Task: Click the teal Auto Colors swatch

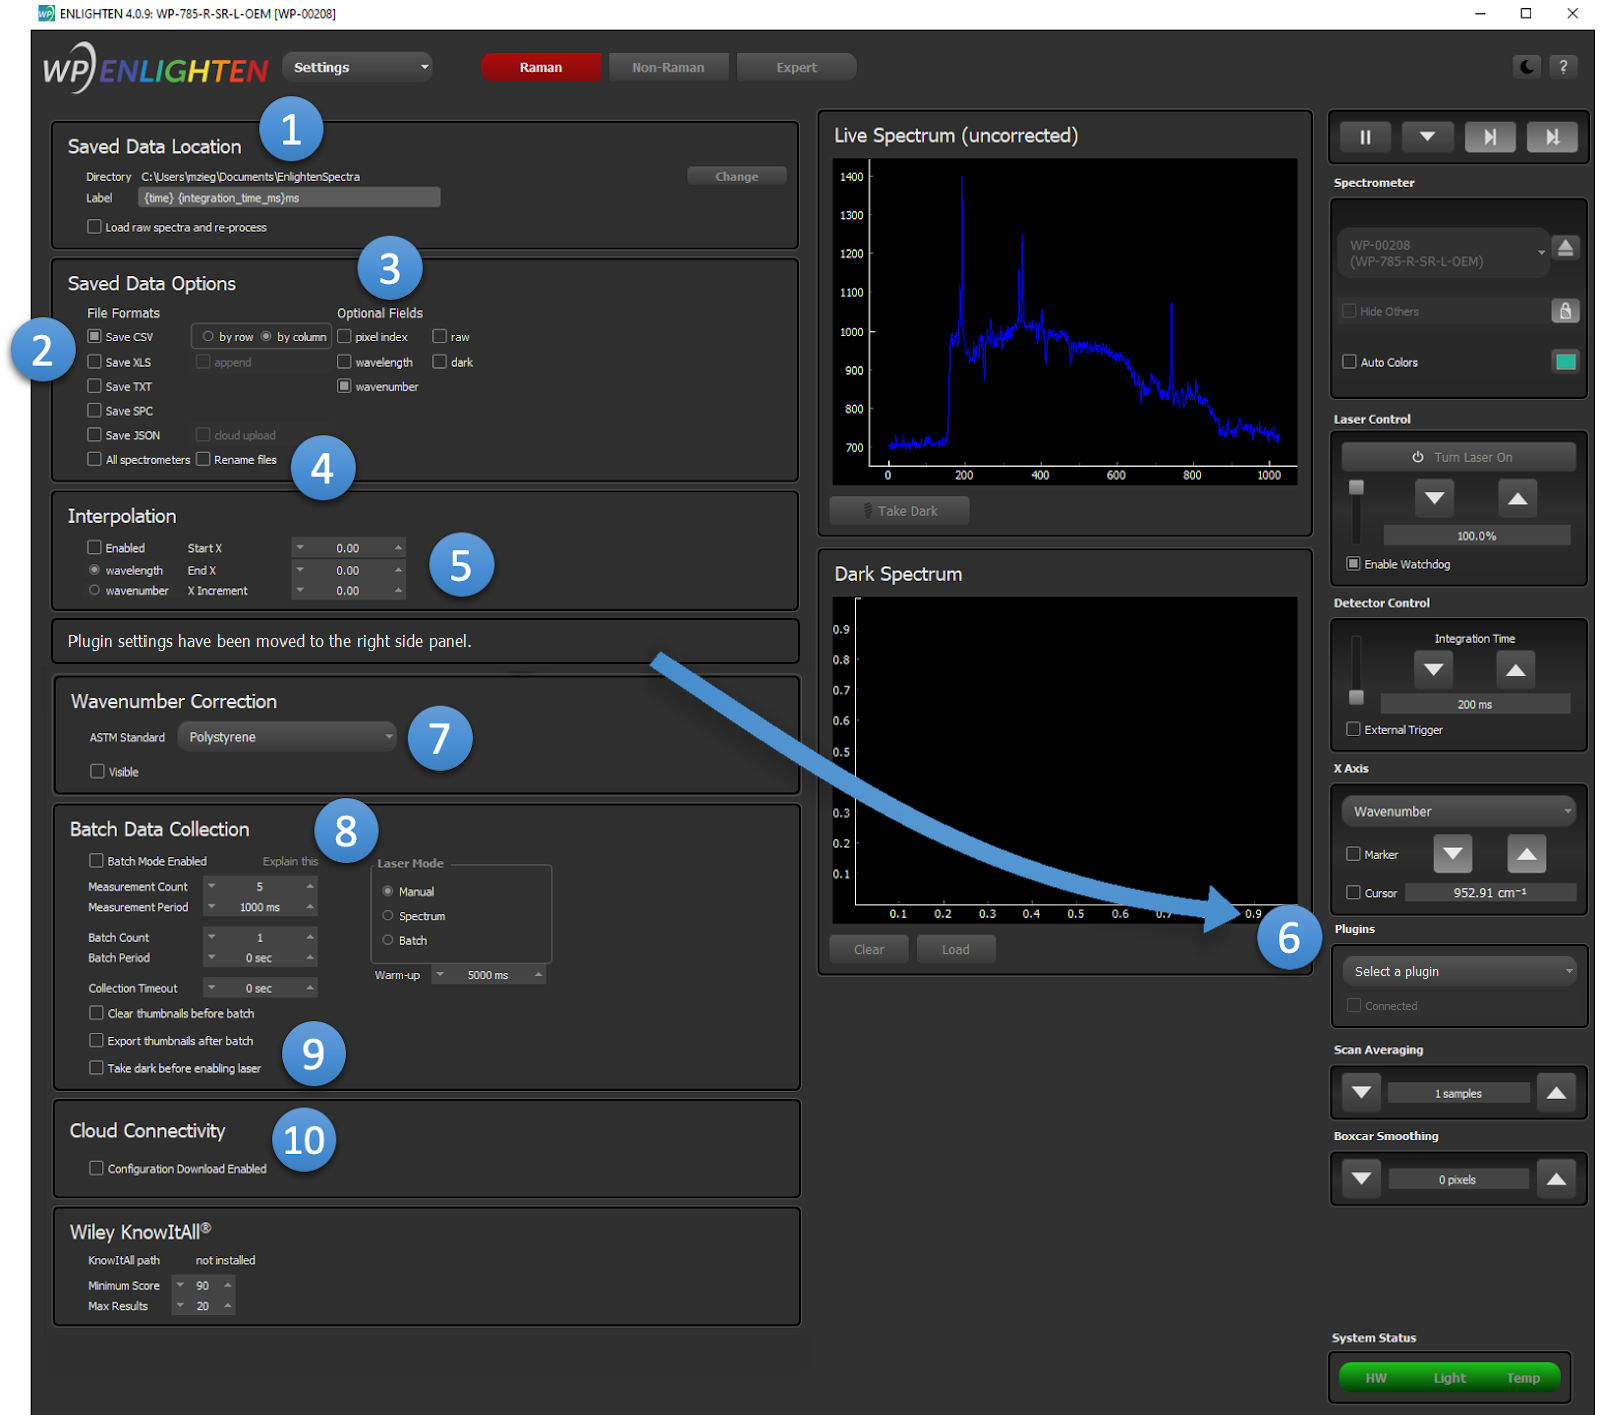Action: click(x=1565, y=362)
